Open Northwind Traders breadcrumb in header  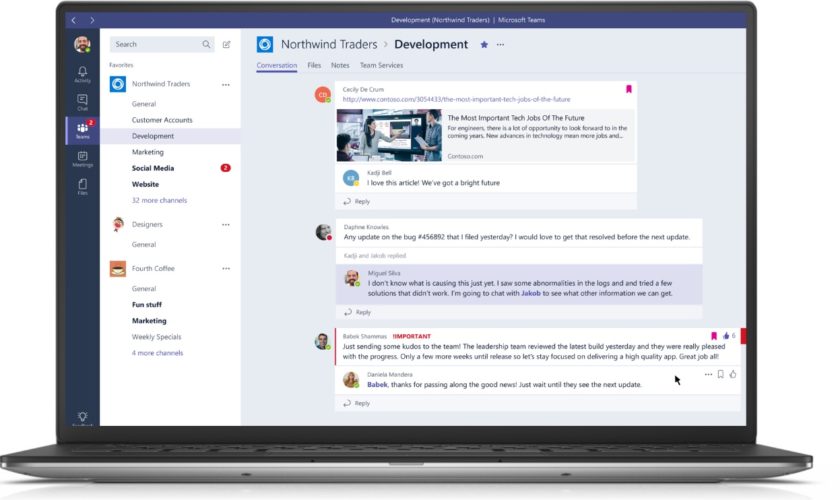click(x=329, y=44)
